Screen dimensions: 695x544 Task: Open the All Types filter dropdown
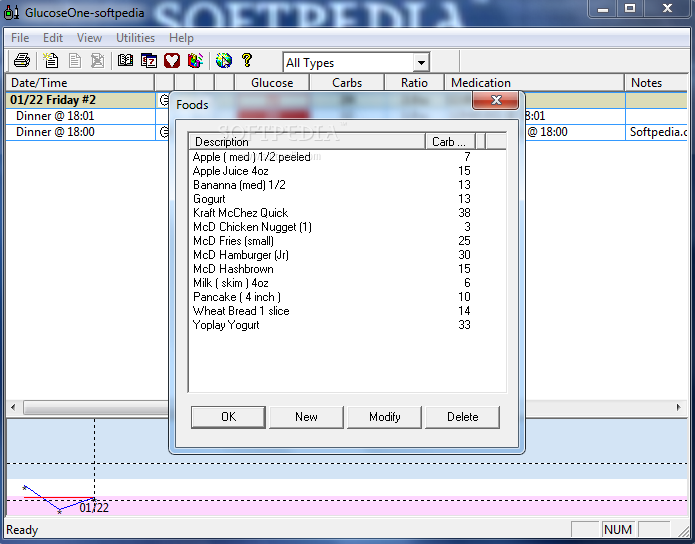pyautogui.click(x=421, y=63)
